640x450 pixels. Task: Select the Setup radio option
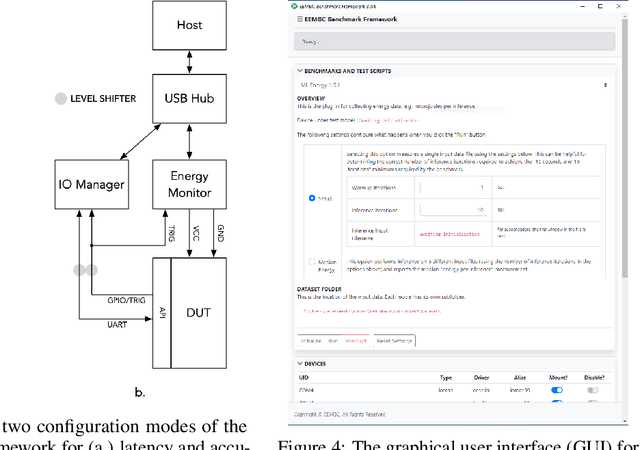[x=312, y=199]
